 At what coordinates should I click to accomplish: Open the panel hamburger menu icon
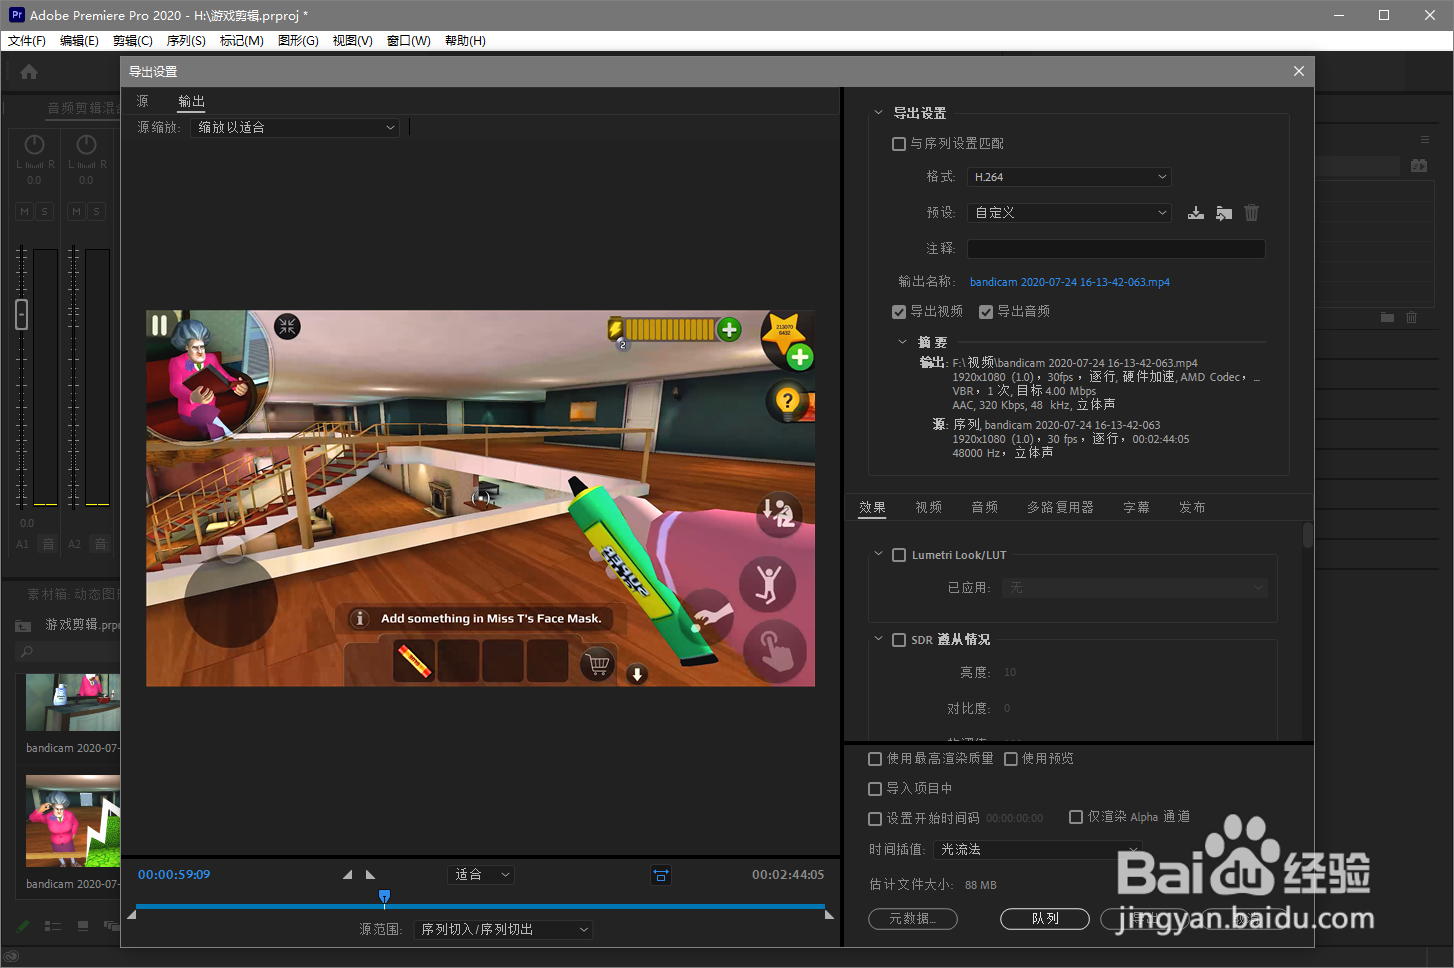pyautogui.click(x=1425, y=140)
